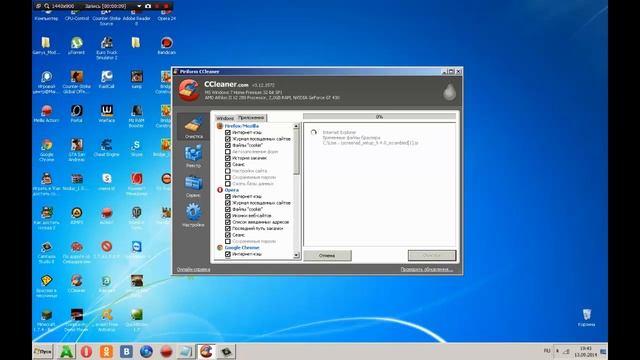Open the TeamViewer desktop shortcut
This screenshot has height=360, width=640.
pyautogui.click(x=136, y=249)
